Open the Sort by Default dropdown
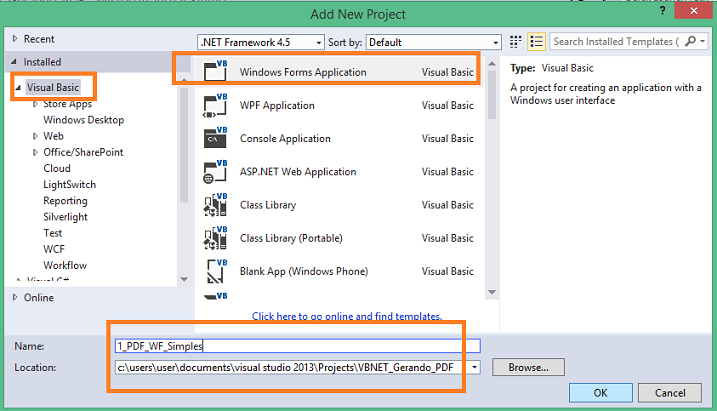The width and height of the screenshot is (717, 411). coord(433,42)
